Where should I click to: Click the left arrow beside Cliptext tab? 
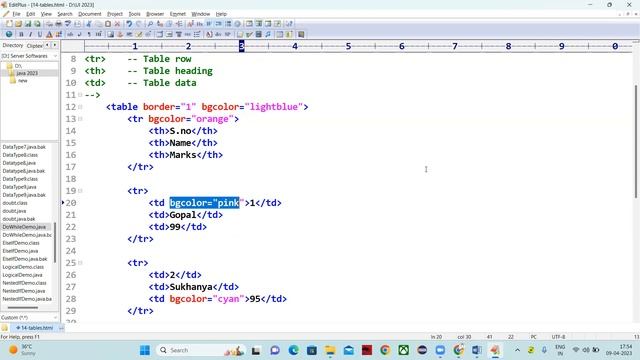pyautogui.click(x=47, y=45)
